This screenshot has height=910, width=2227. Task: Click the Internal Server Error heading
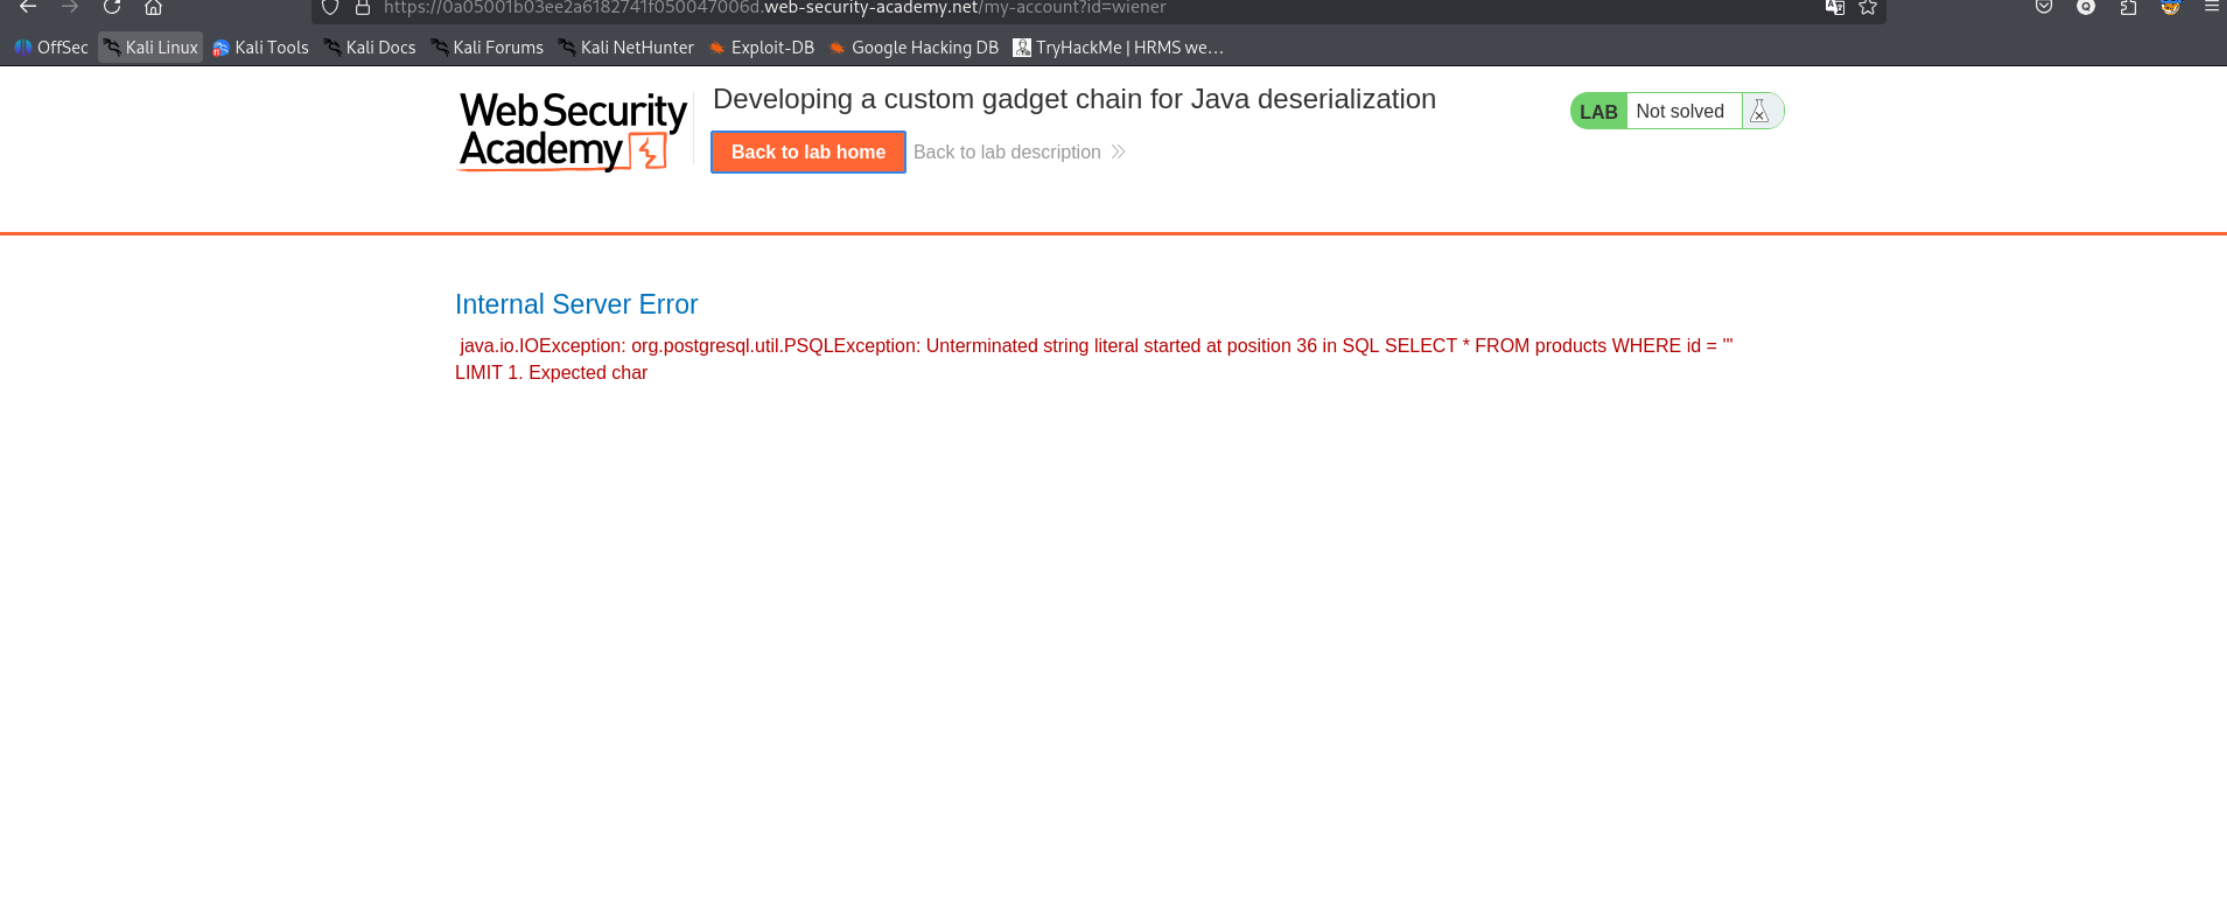[576, 304]
